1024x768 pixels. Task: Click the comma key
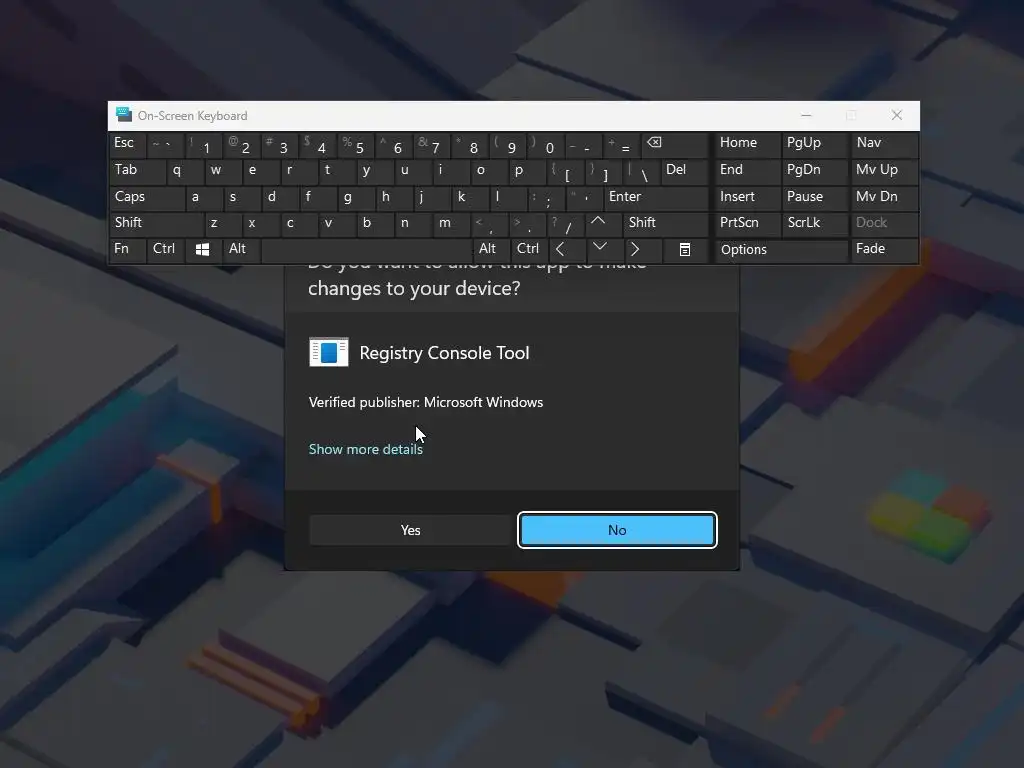(490, 223)
